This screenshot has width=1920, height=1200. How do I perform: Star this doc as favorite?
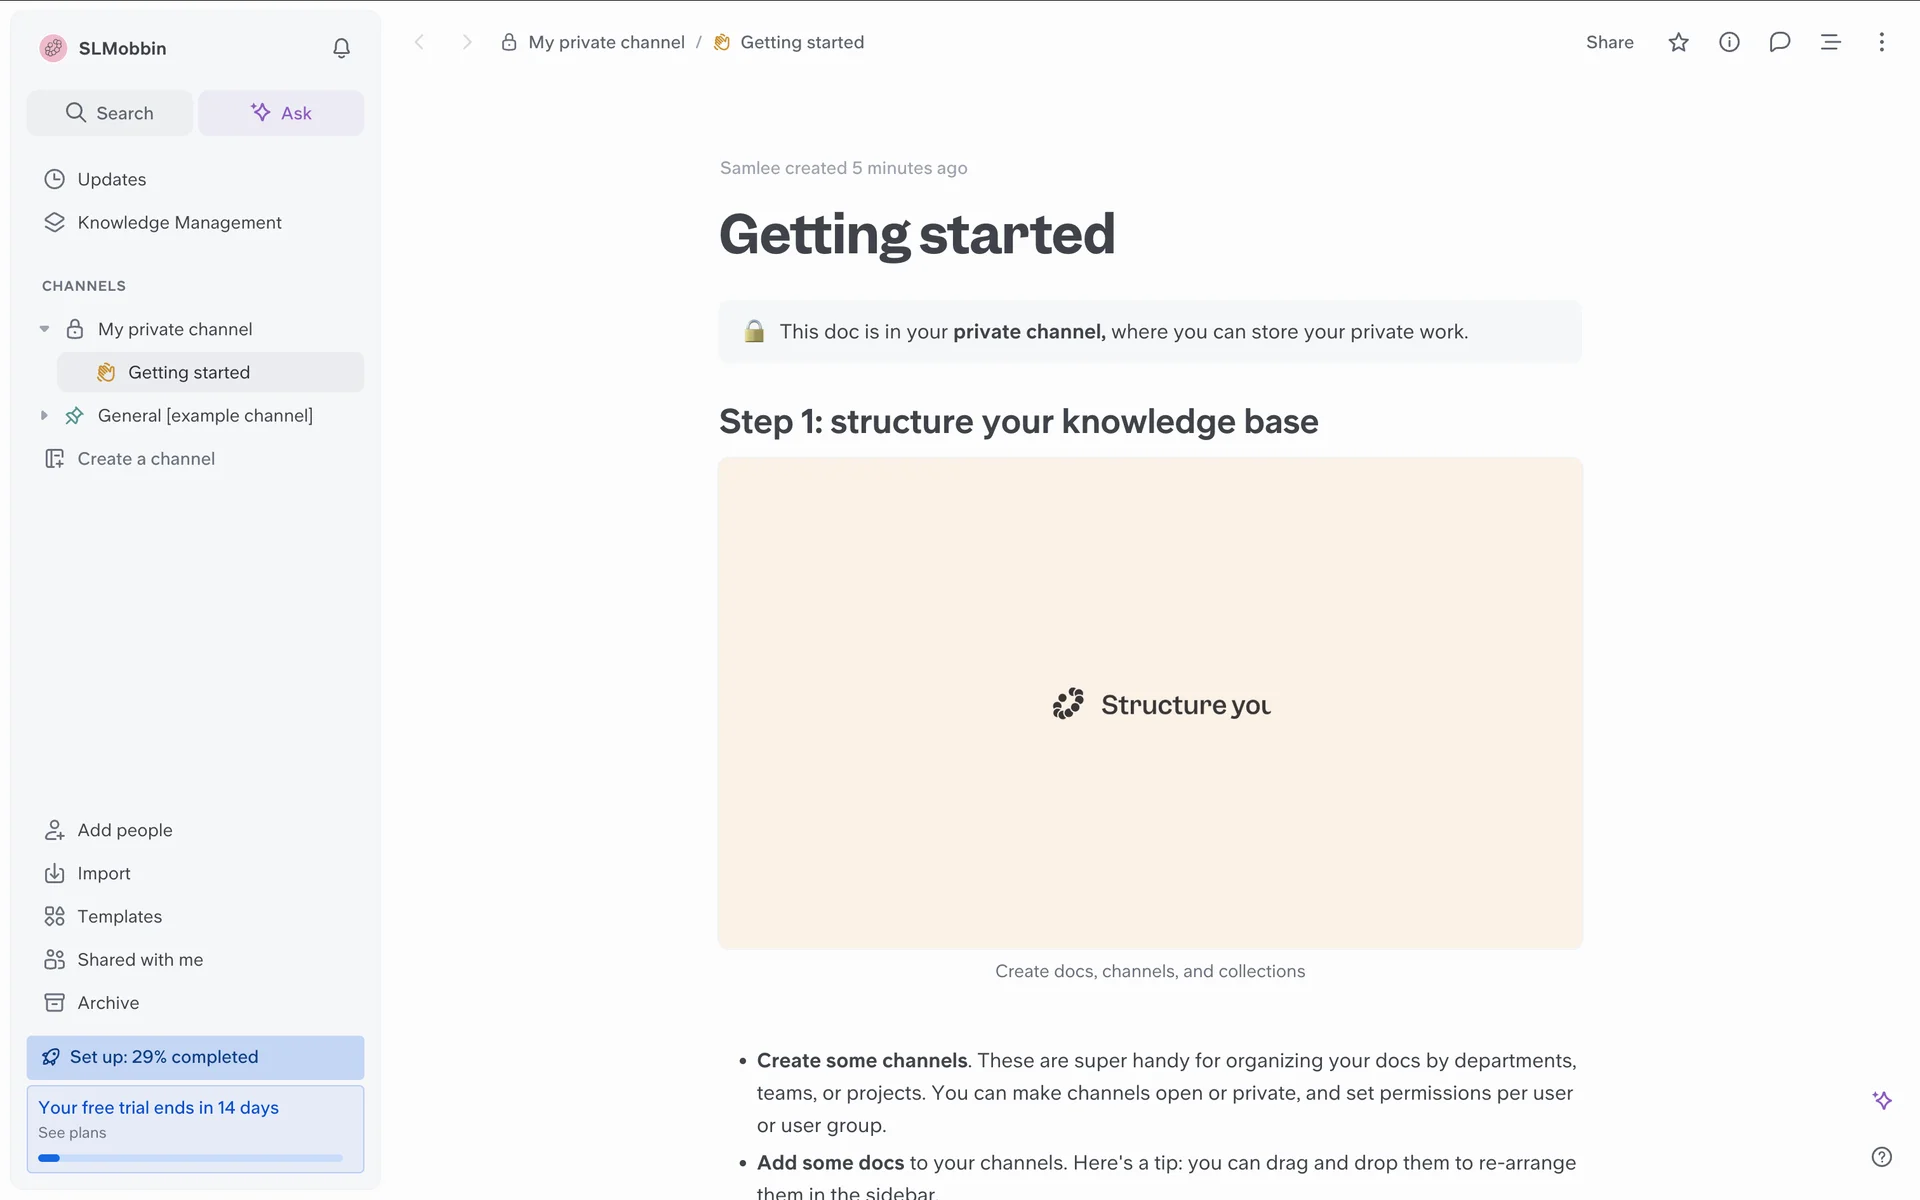(1678, 42)
